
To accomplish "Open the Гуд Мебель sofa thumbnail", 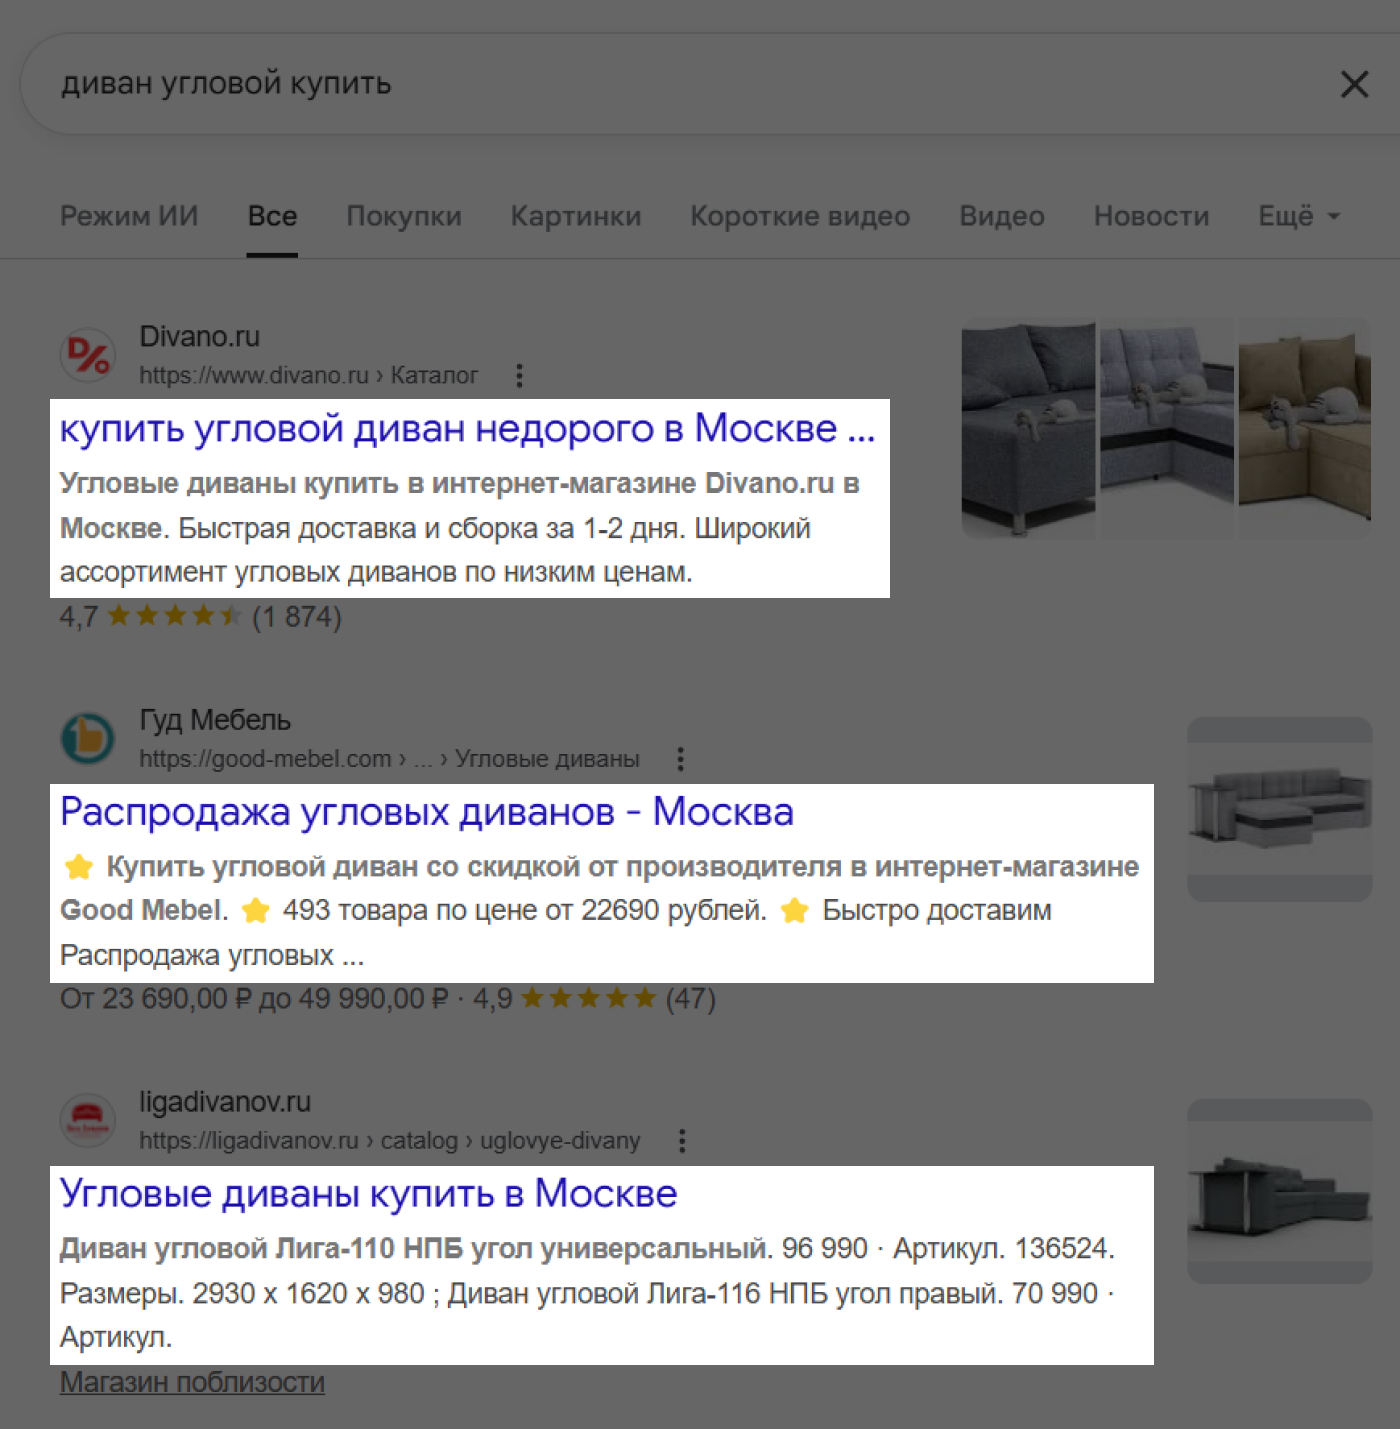I will (1279, 809).
